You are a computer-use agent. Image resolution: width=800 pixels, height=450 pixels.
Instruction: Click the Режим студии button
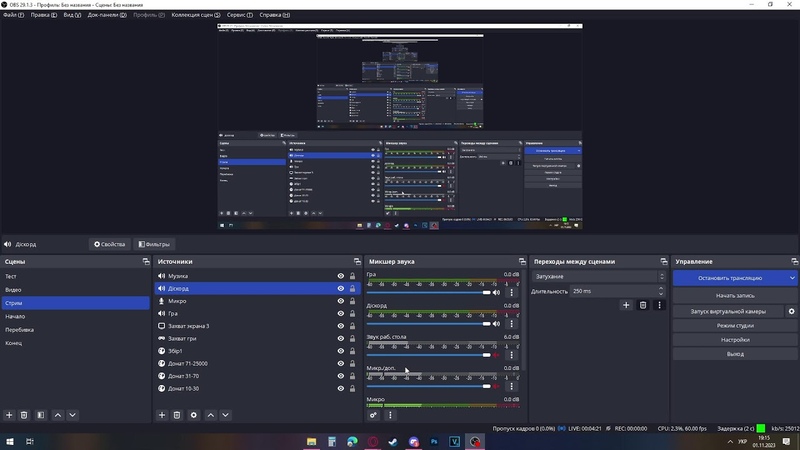734,325
